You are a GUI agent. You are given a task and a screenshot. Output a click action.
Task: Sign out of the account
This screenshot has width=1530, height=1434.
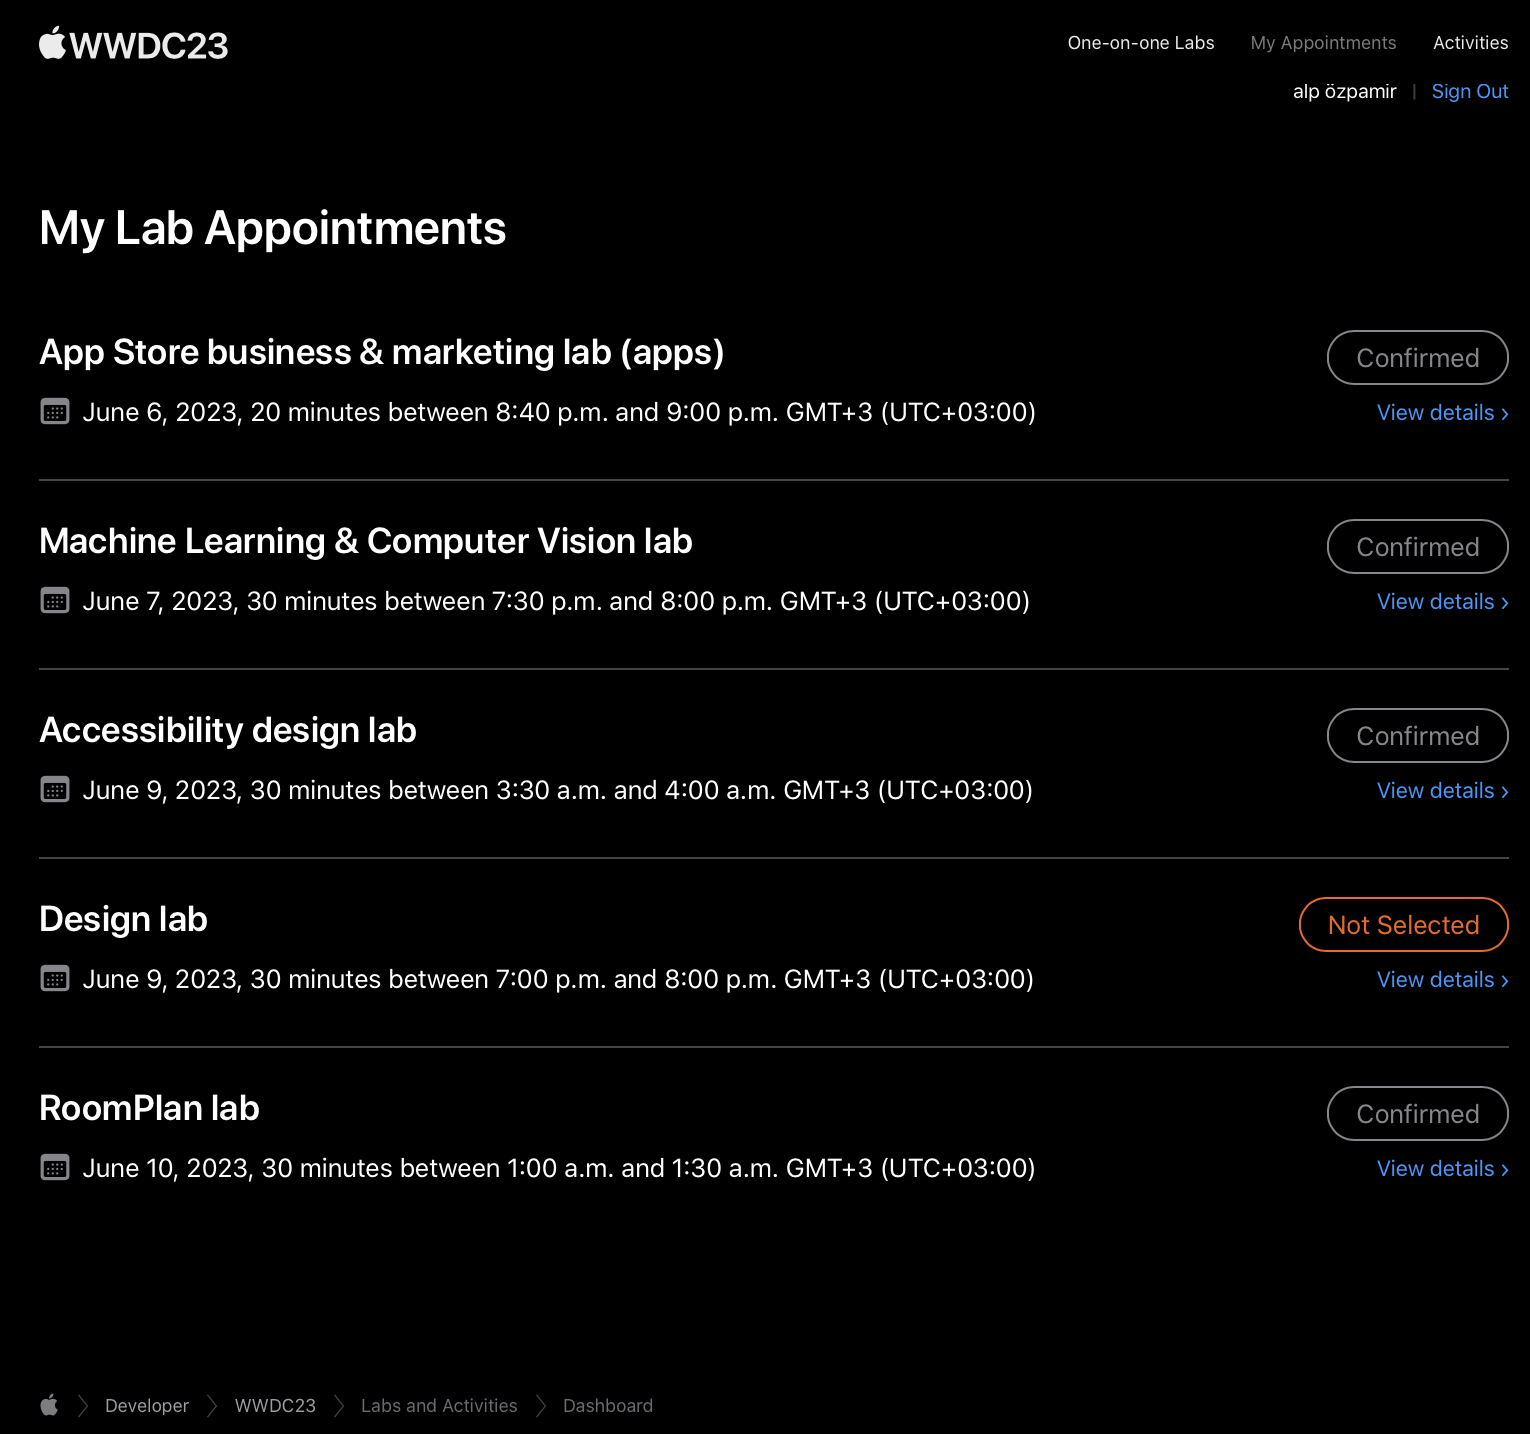pos(1469,91)
